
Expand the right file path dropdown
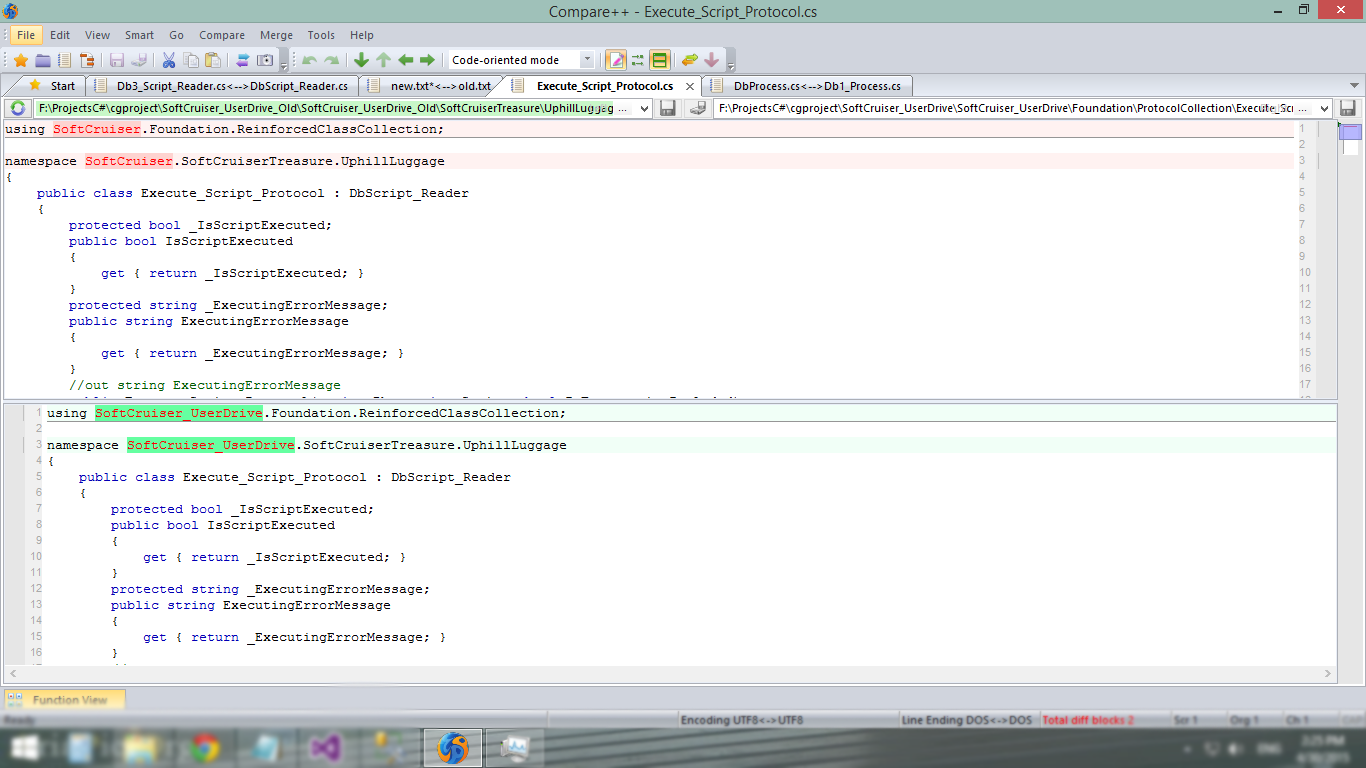[1324, 108]
